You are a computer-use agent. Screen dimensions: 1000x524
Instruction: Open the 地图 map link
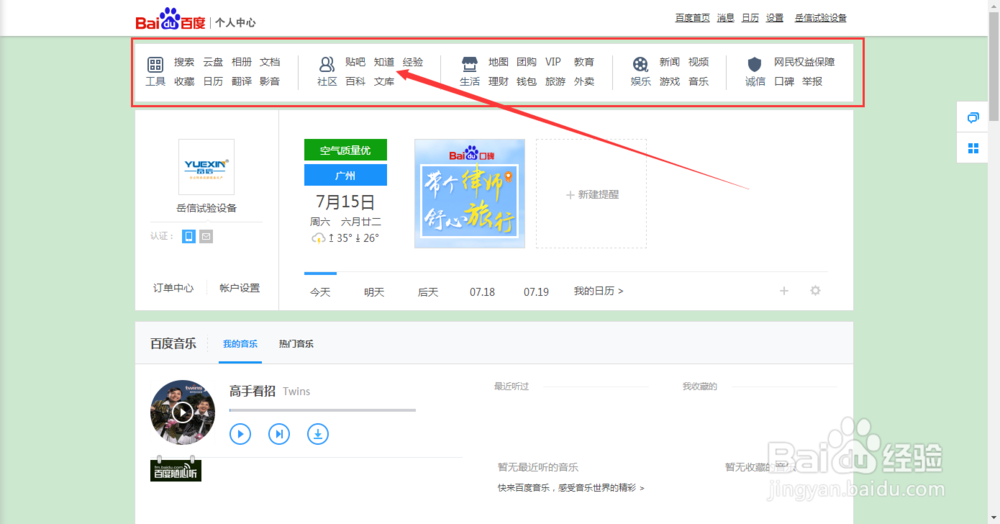tap(498, 62)
